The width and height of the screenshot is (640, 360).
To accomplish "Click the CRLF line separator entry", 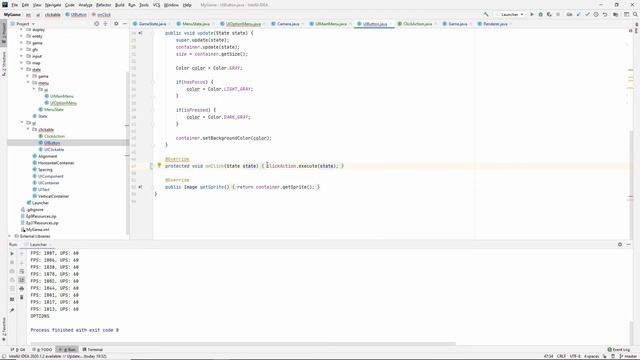I will [561, 356].
